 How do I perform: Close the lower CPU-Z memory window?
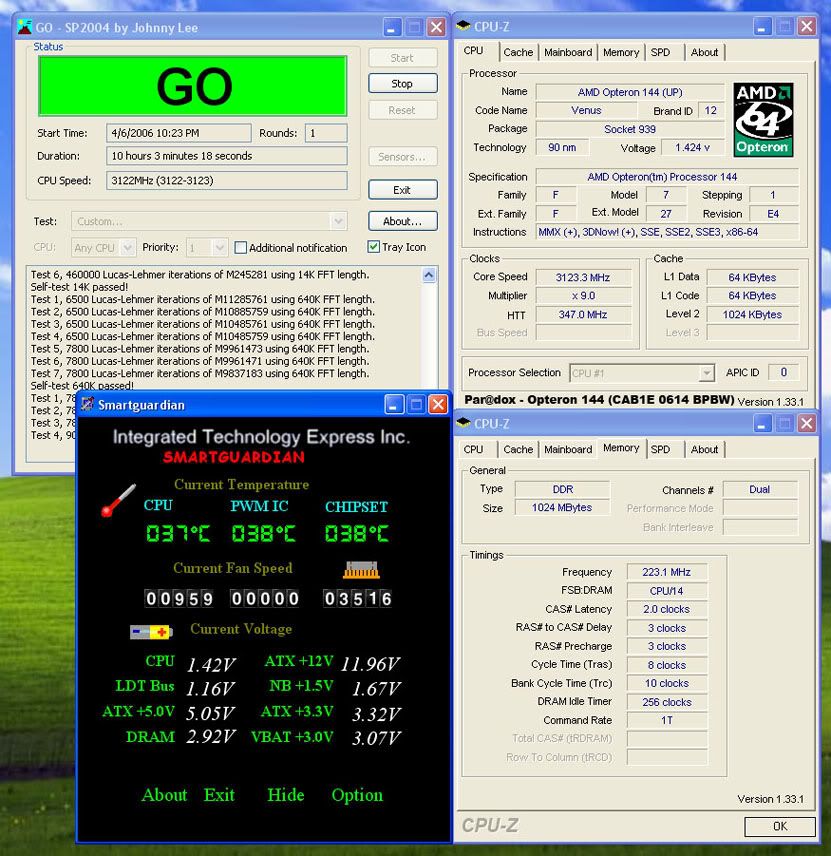tap(806, 423)
